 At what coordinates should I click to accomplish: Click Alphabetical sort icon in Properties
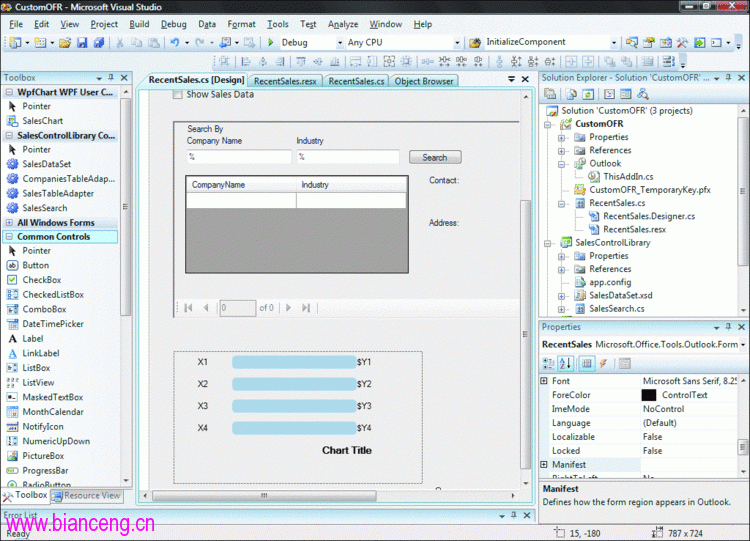[x=565, y=364]
